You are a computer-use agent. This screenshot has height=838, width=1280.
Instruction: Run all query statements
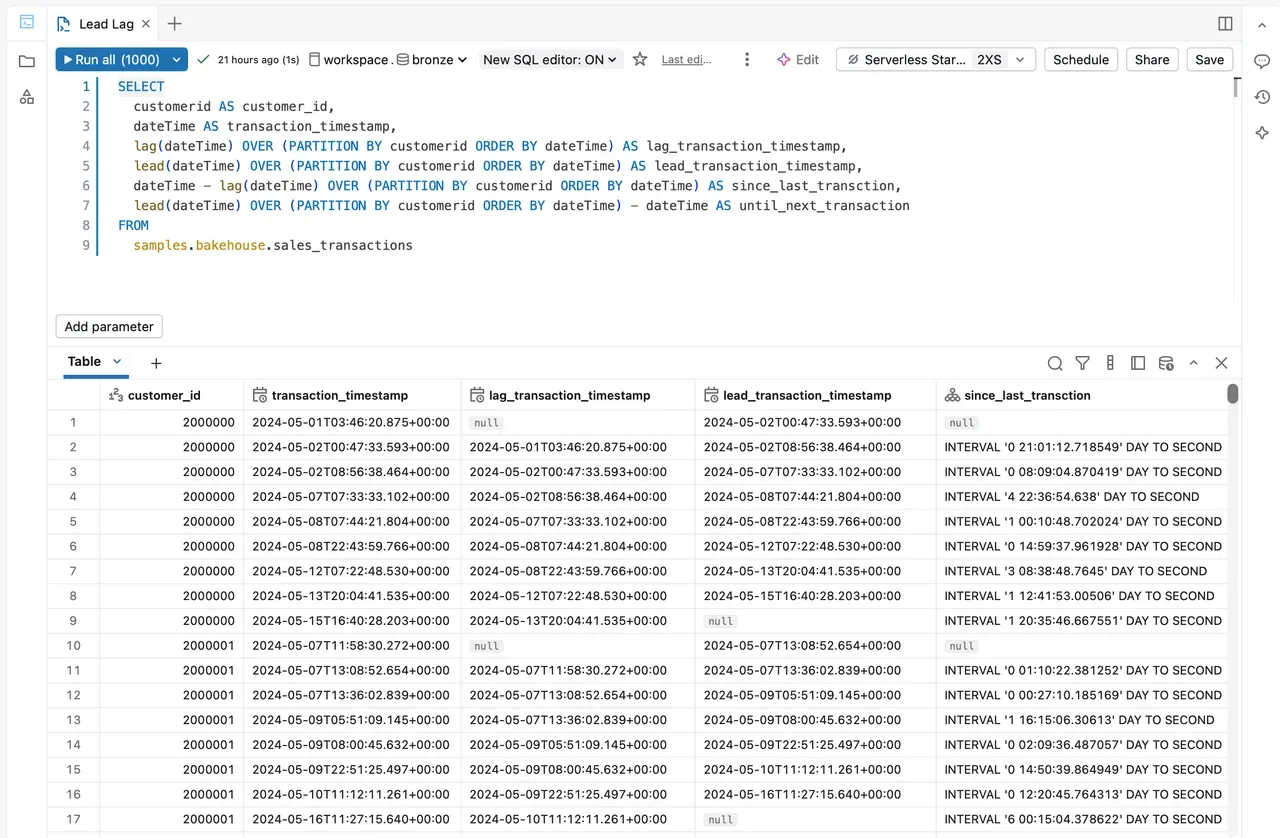pos(111,60)
